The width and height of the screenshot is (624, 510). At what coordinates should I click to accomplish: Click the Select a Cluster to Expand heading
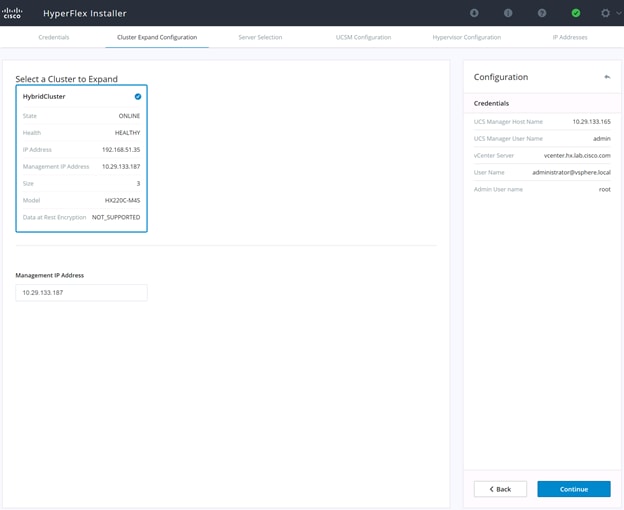click(66, 79)
